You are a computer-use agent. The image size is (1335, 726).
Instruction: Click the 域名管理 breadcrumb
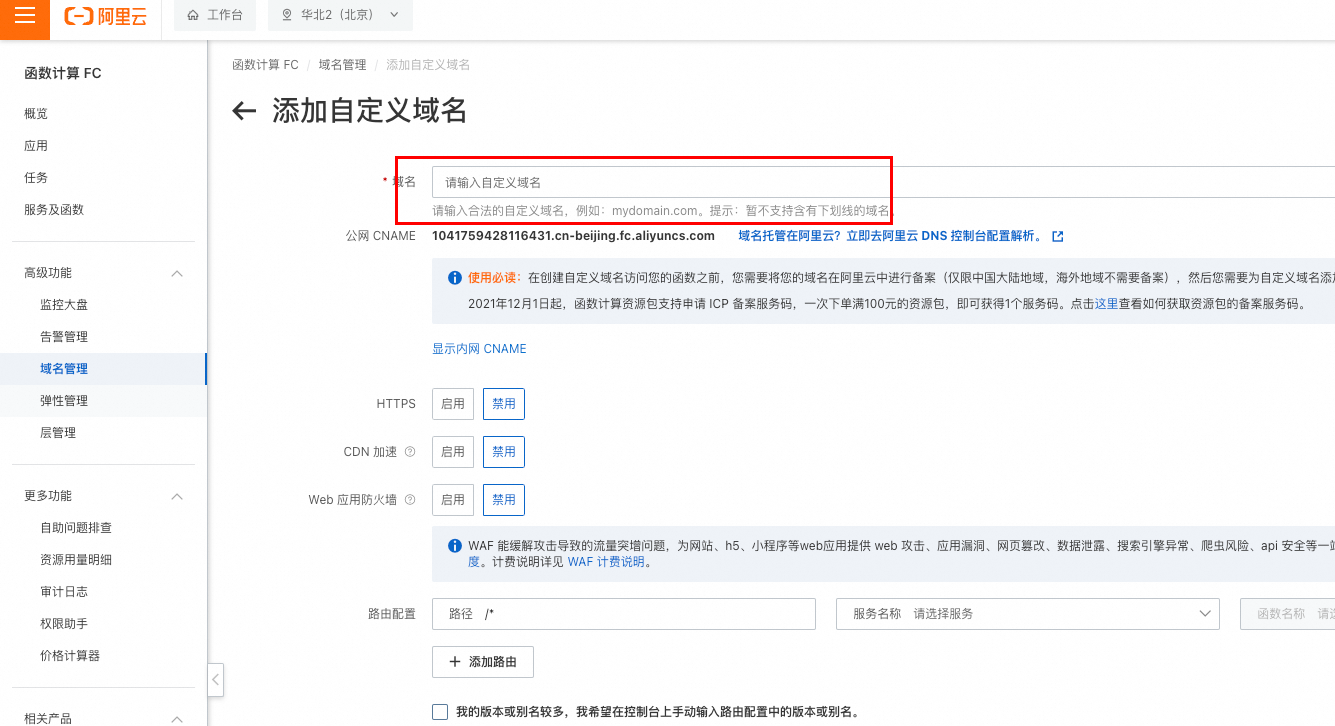point(343,65)
